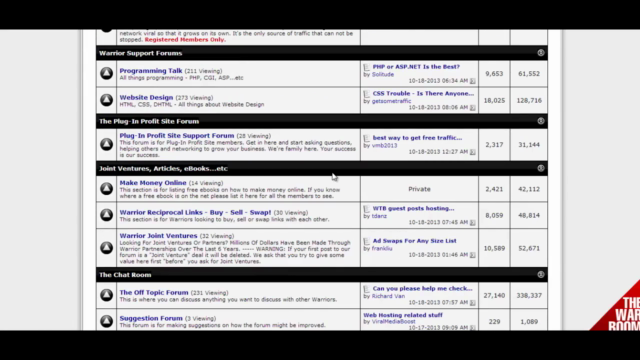Open the Website Design forum
Image resolution: width=640 pixels, height=360 pixels.
146,98
